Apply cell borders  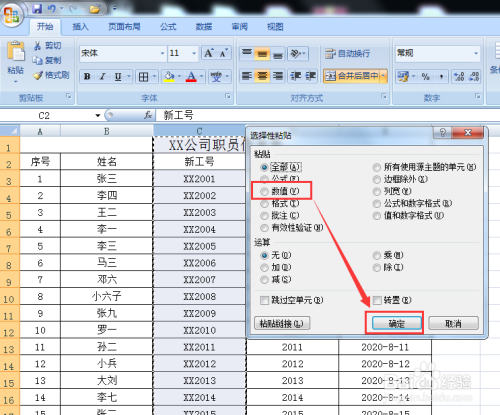(143, 77)
